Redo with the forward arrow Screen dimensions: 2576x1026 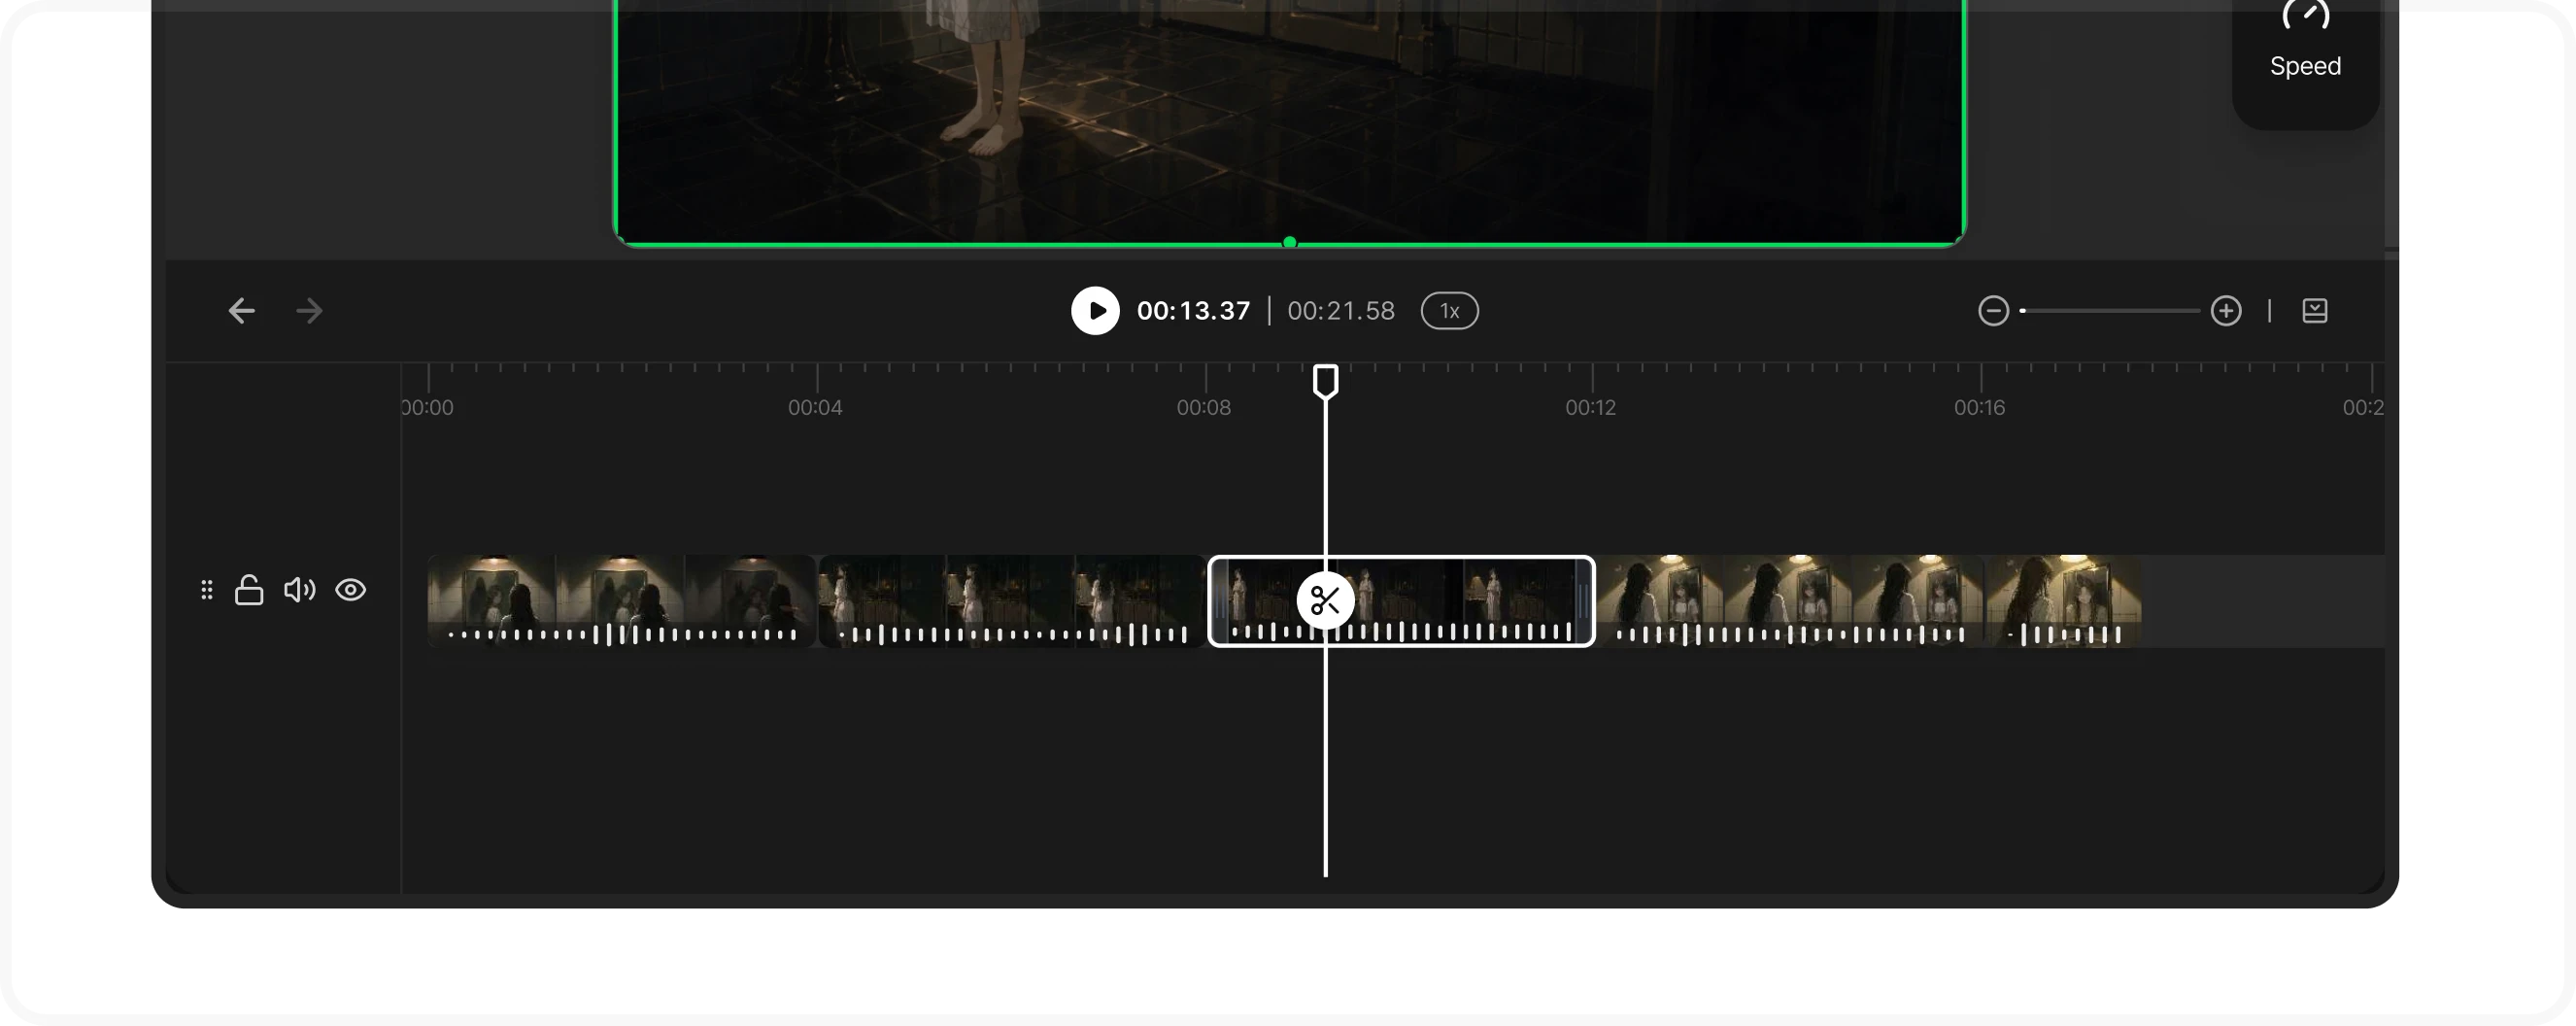(x=309, y=311)
